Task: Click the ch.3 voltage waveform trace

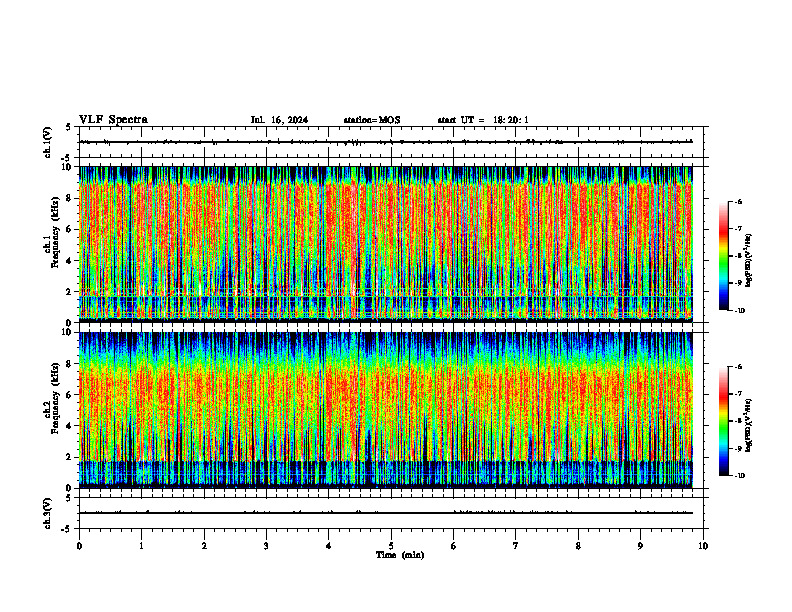Action: click(386, 513)
